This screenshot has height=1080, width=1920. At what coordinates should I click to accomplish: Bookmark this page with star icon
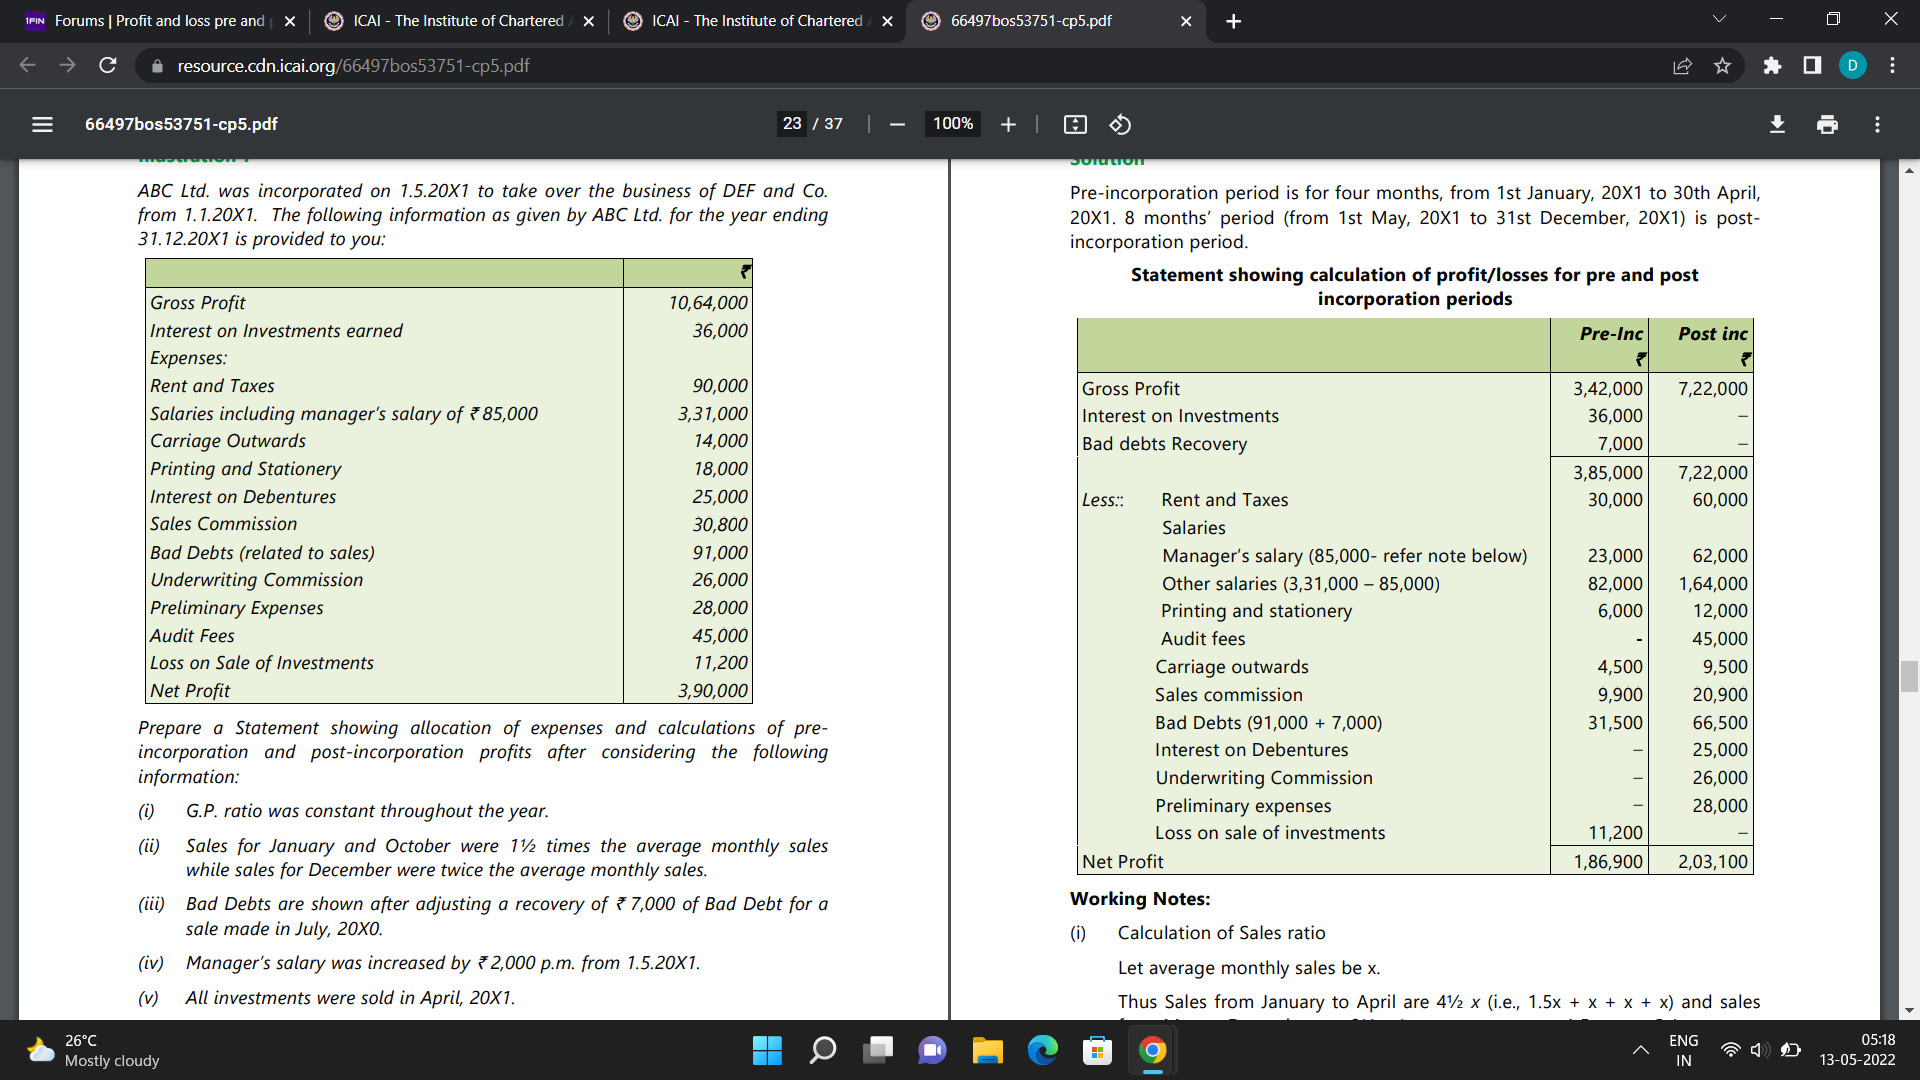tap(1722, 66)
